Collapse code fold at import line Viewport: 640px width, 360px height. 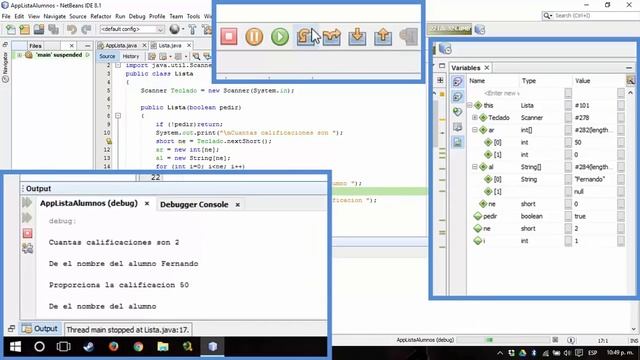(x=118, y=65)
